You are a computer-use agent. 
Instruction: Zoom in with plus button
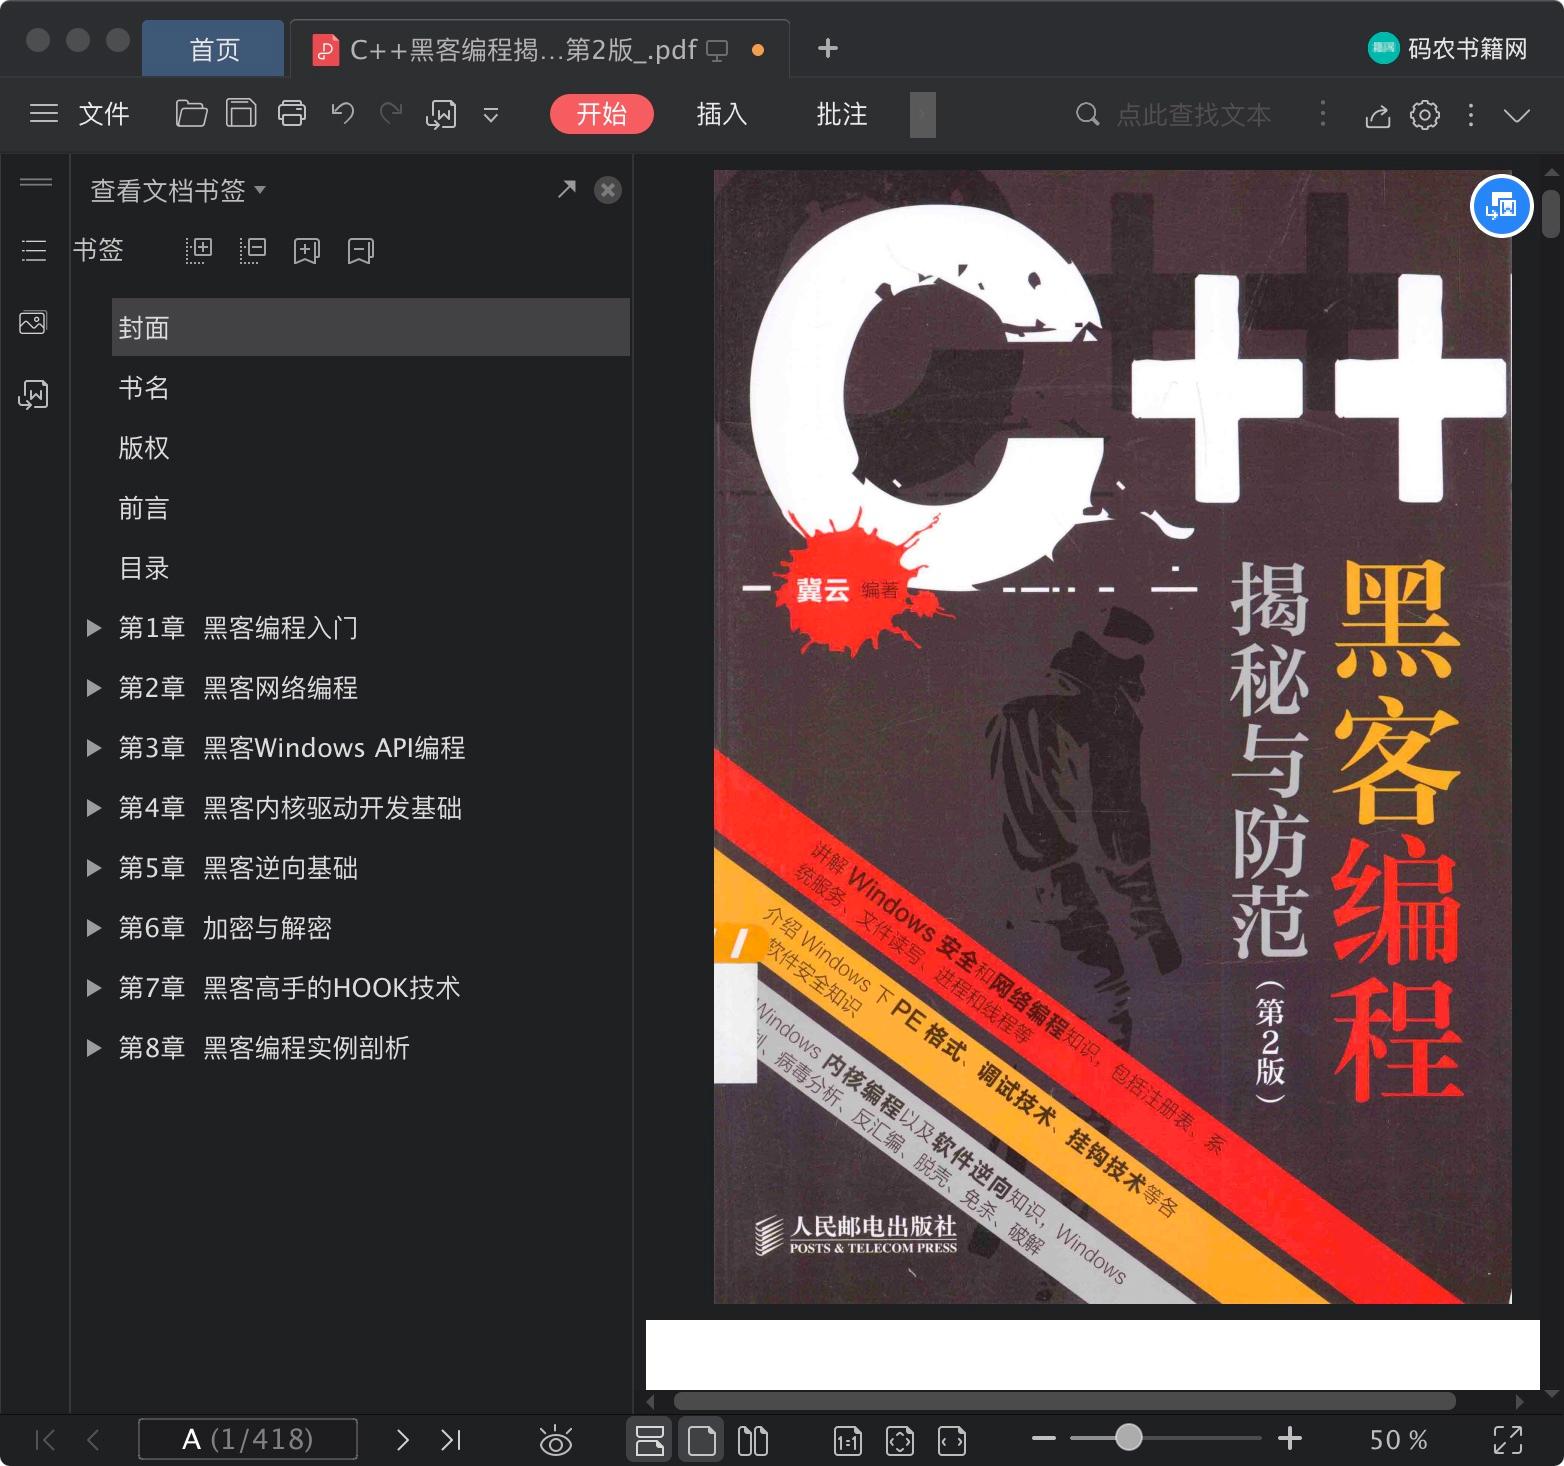click(1290, 1439)
